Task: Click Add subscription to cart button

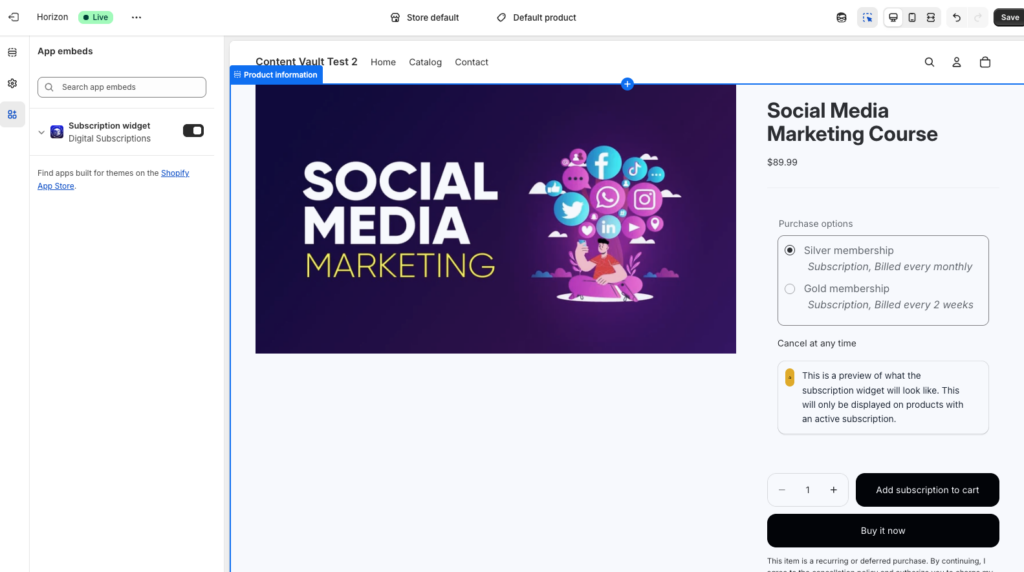Action: (x=927, y=490)
